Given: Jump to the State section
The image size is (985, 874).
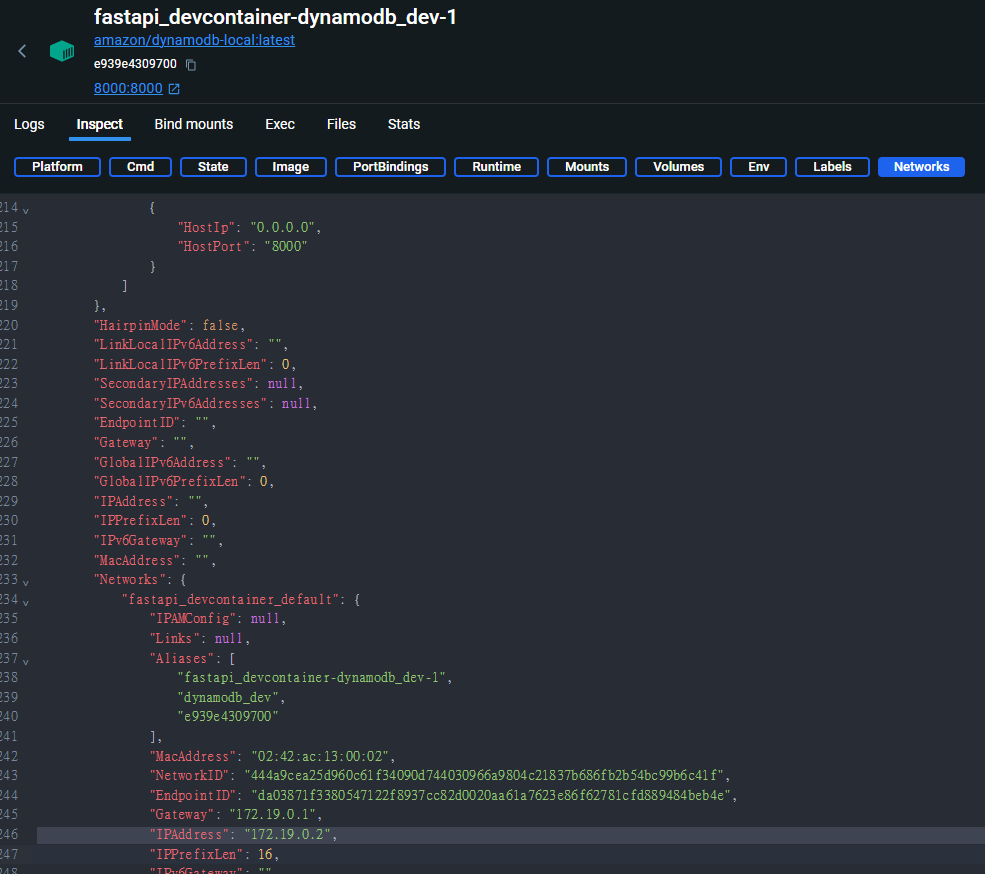Looking at the screenshot, I should click(213, 167).
